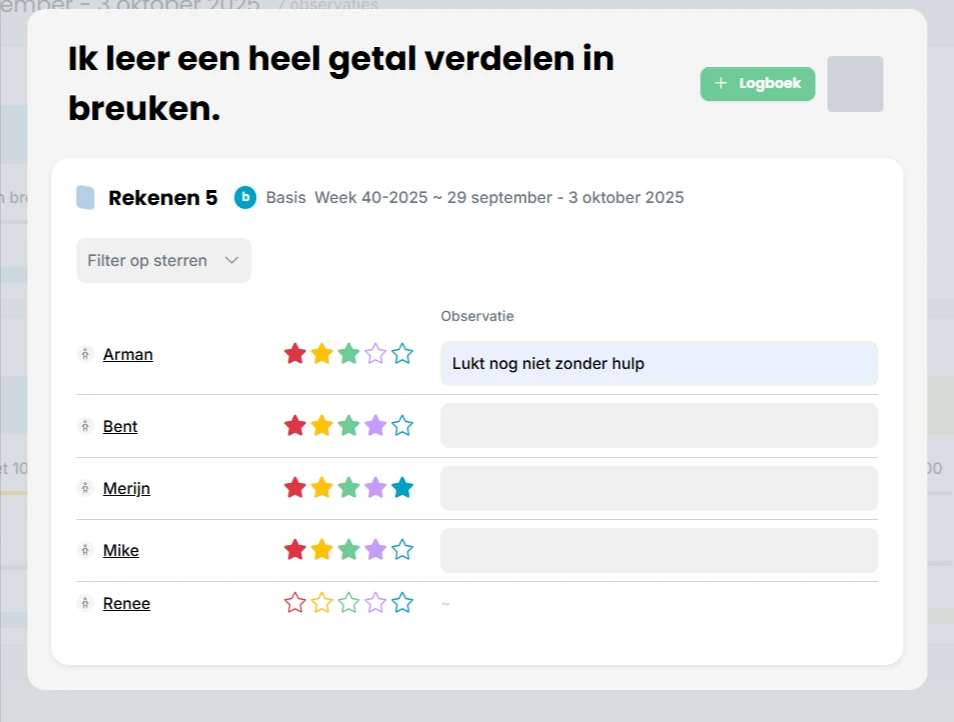954x722 pixels.
Task: Click Bent's empty observation field
Action: pyautogui.click(x=659, y=425)
